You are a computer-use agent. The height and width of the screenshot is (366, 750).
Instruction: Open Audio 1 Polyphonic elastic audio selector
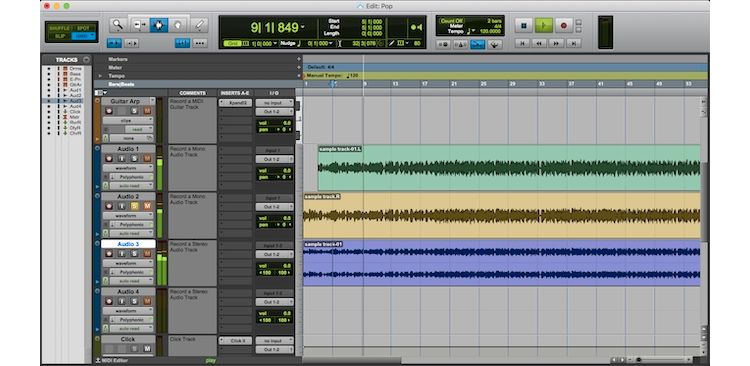[131, 177]
